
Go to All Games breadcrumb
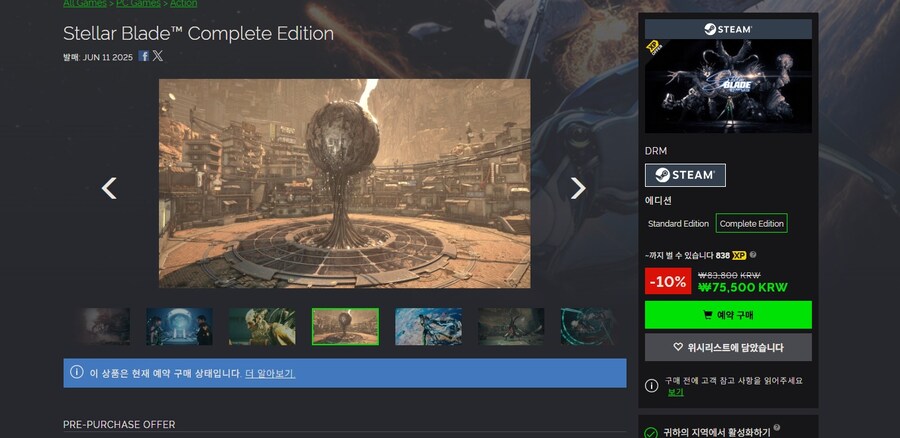click(84, 3)
